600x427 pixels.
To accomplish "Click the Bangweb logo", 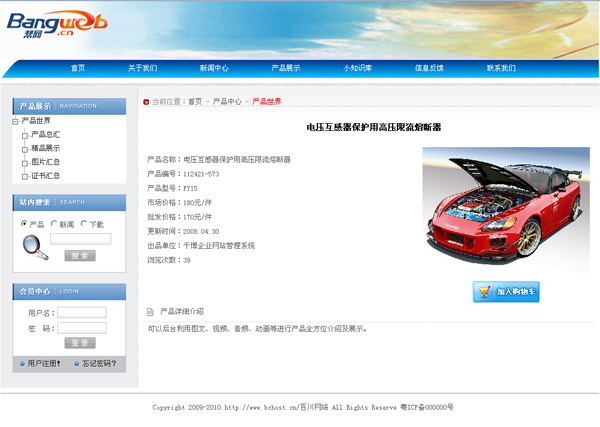I will pyautogui.click(x=51, y=23).
